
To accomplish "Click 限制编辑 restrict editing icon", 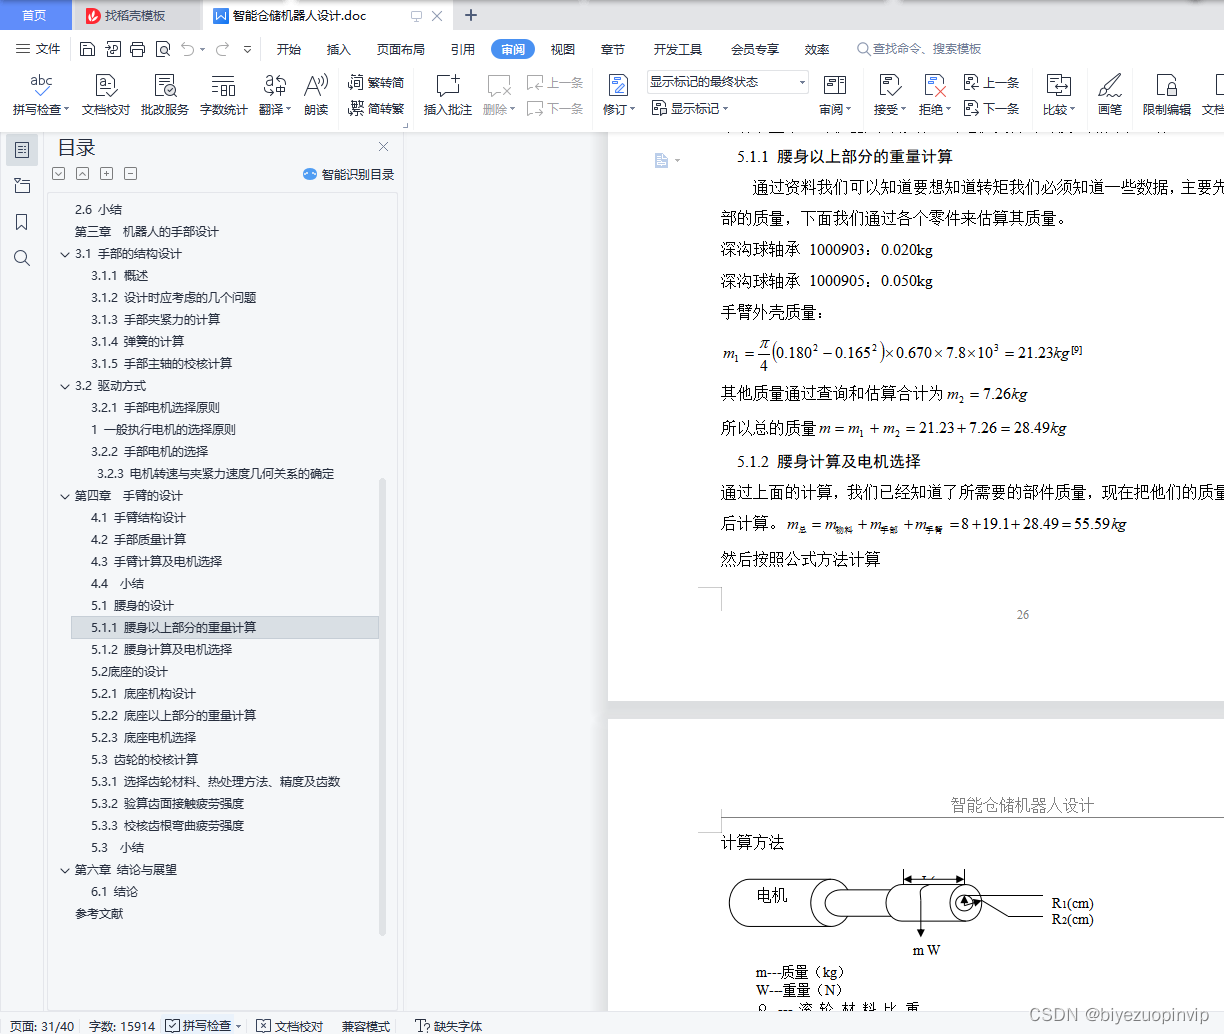I will pyautogui.click(x=1167, y=95).
